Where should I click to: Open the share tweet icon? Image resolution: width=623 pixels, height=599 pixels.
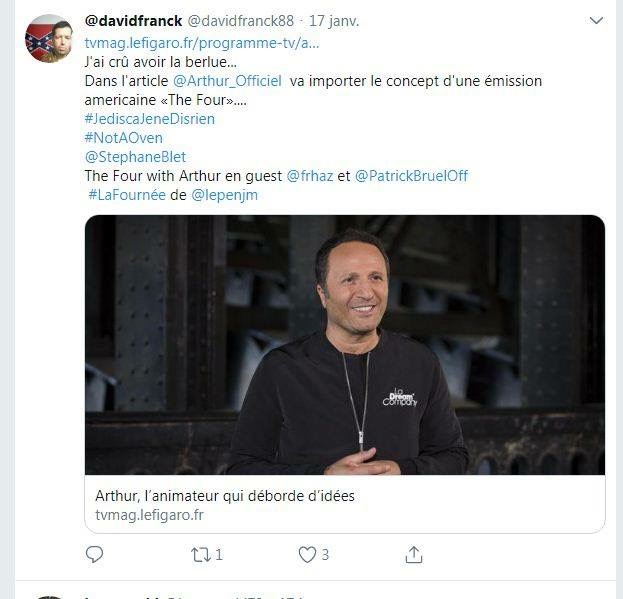[414, 553]
